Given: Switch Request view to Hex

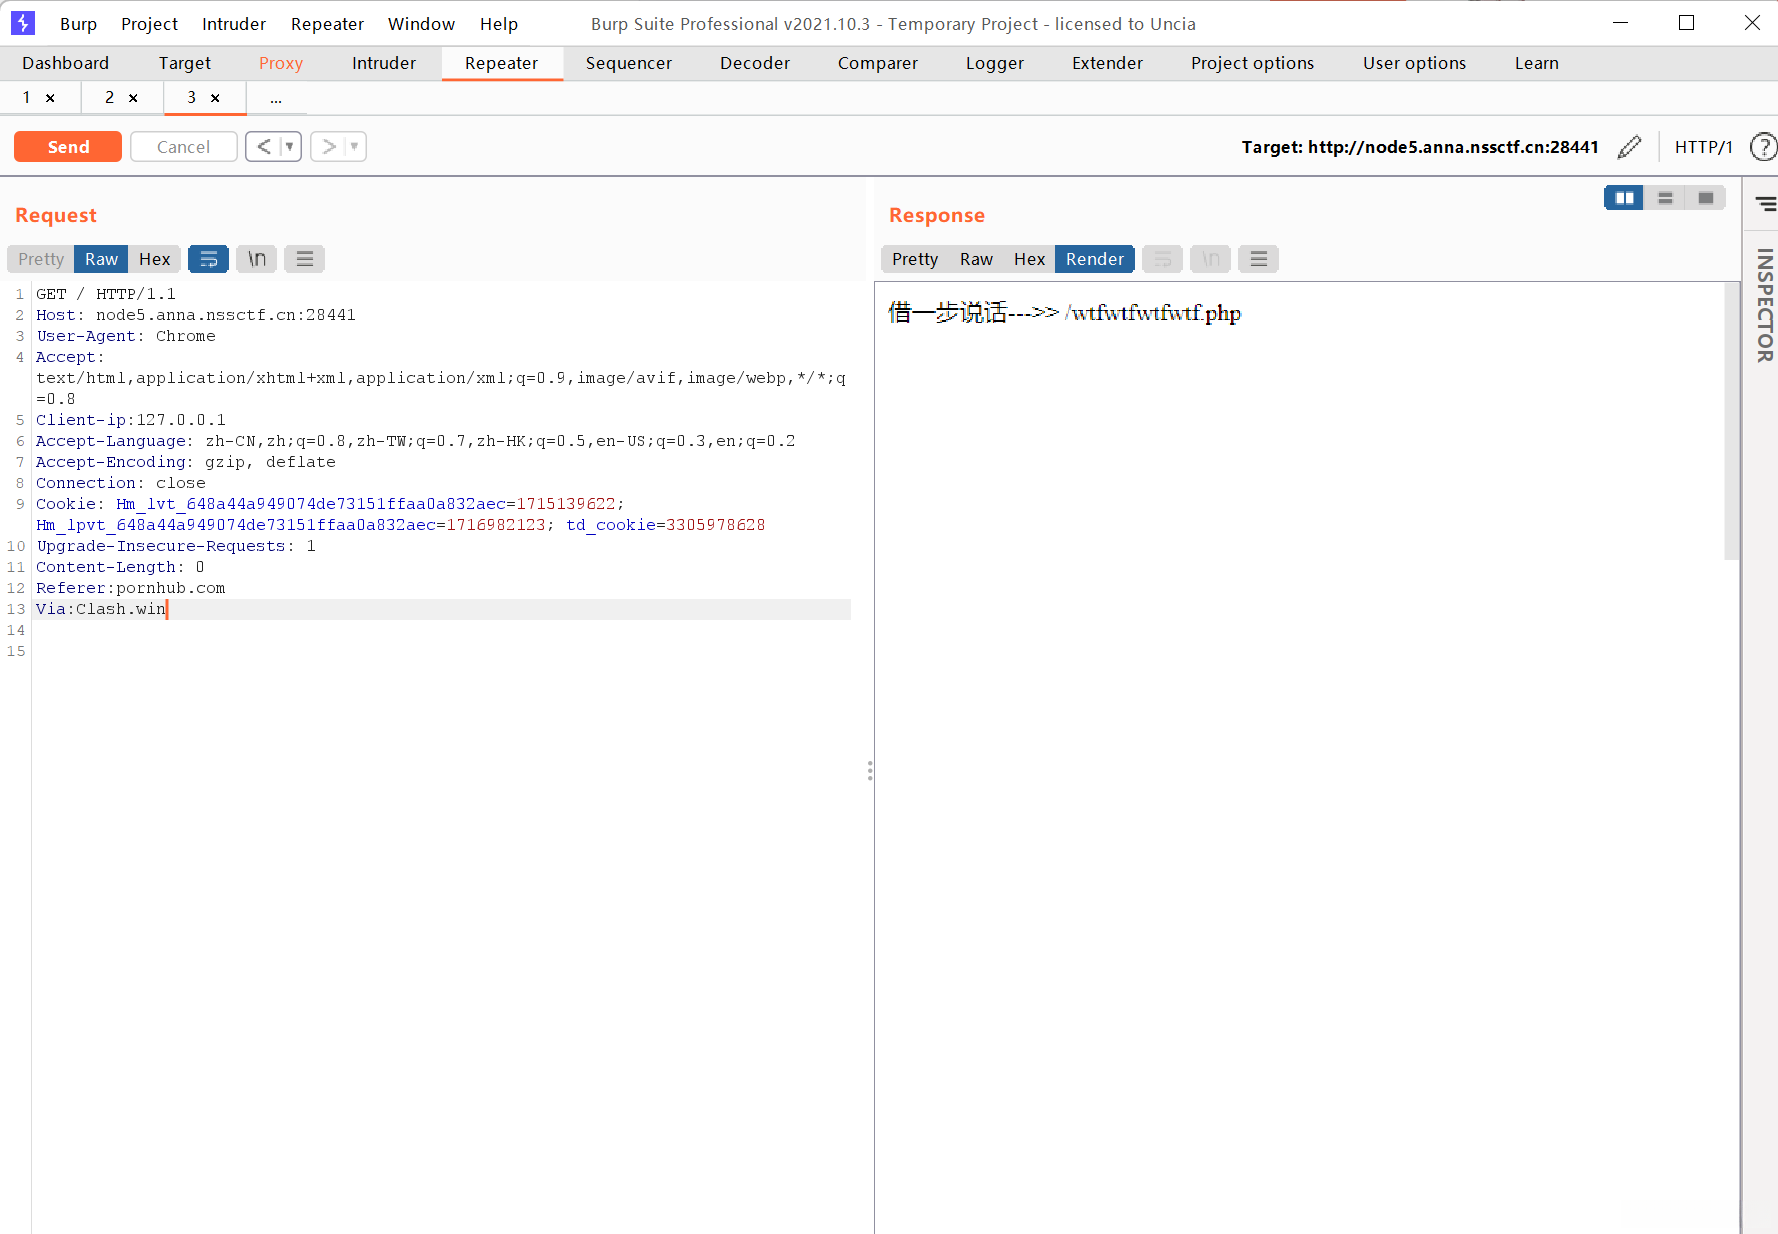Looking at the screenshot, I should click(155, 259).
